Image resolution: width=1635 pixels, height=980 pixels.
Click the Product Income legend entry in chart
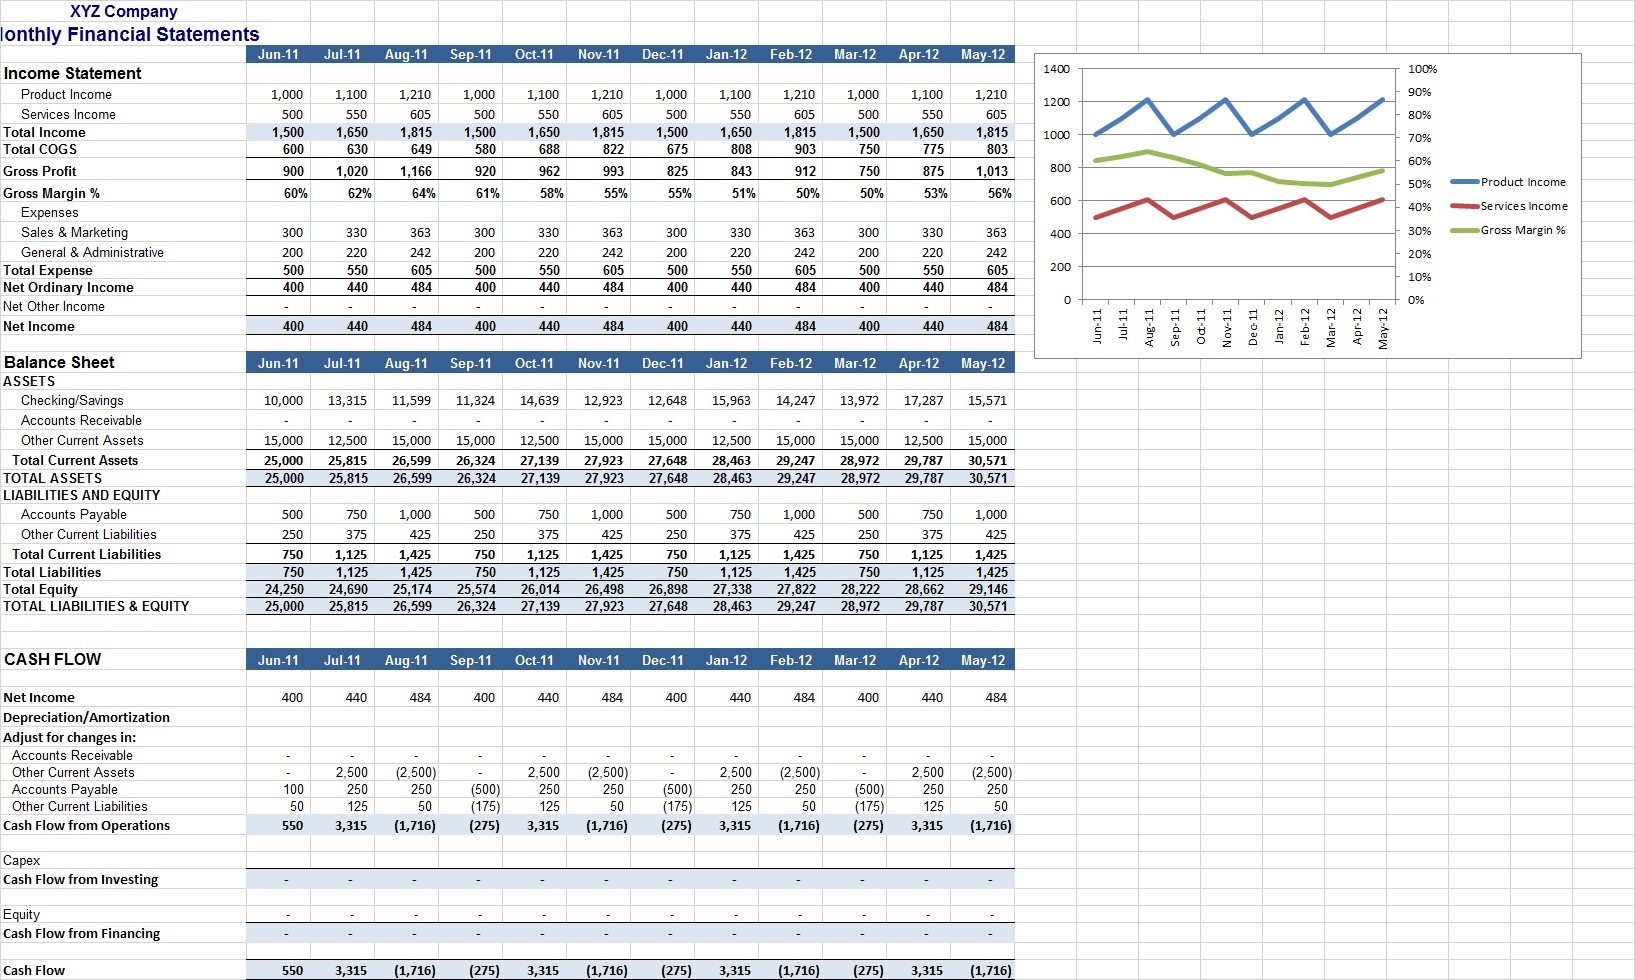(1522, 182)
